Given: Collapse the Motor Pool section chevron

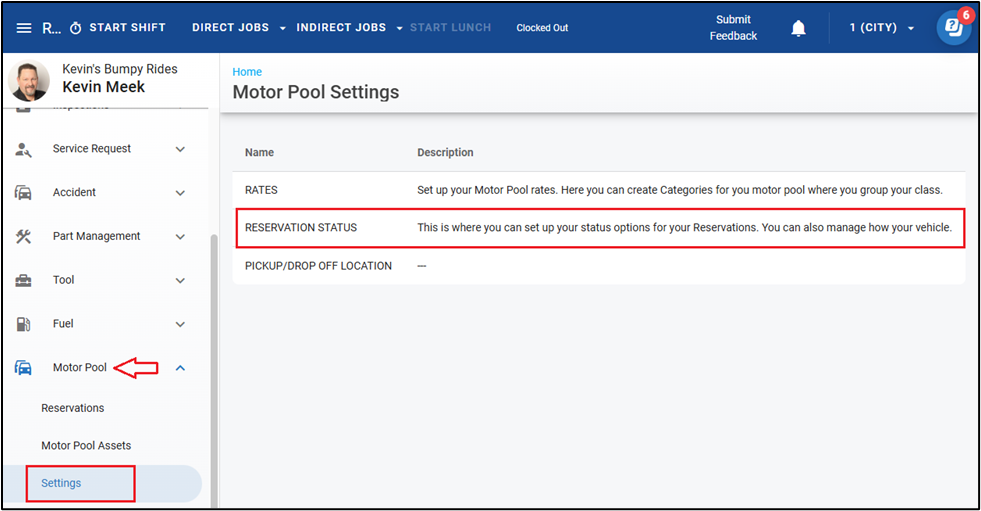Looking at the screenshot, I should coord(180,368).
